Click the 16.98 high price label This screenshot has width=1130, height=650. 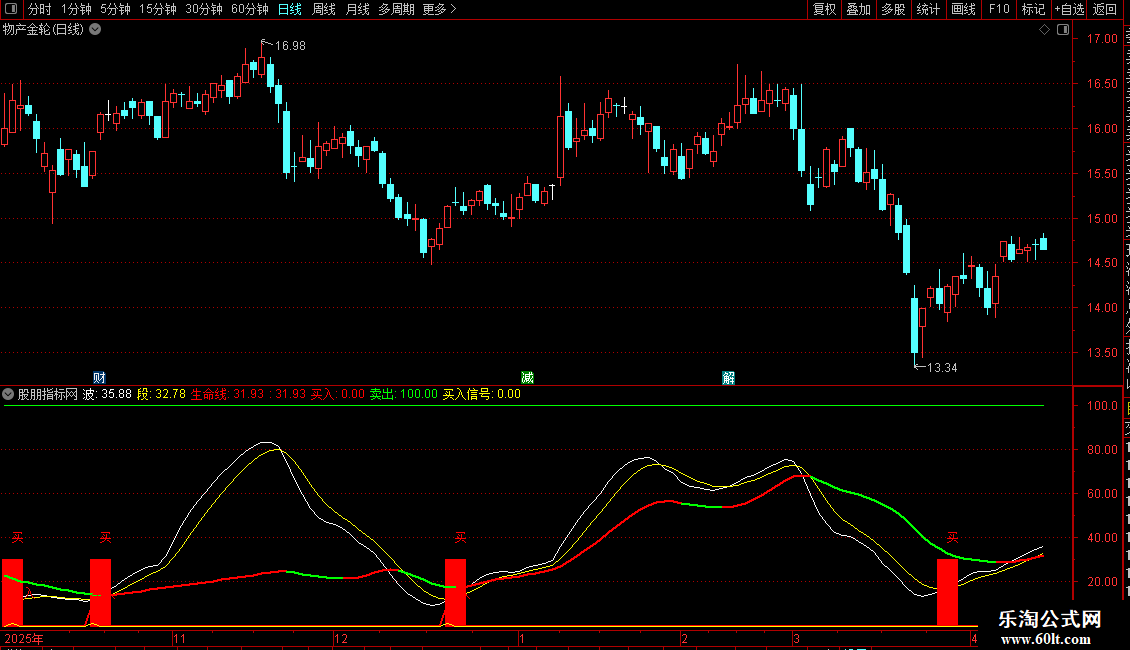tap(290, 46)
